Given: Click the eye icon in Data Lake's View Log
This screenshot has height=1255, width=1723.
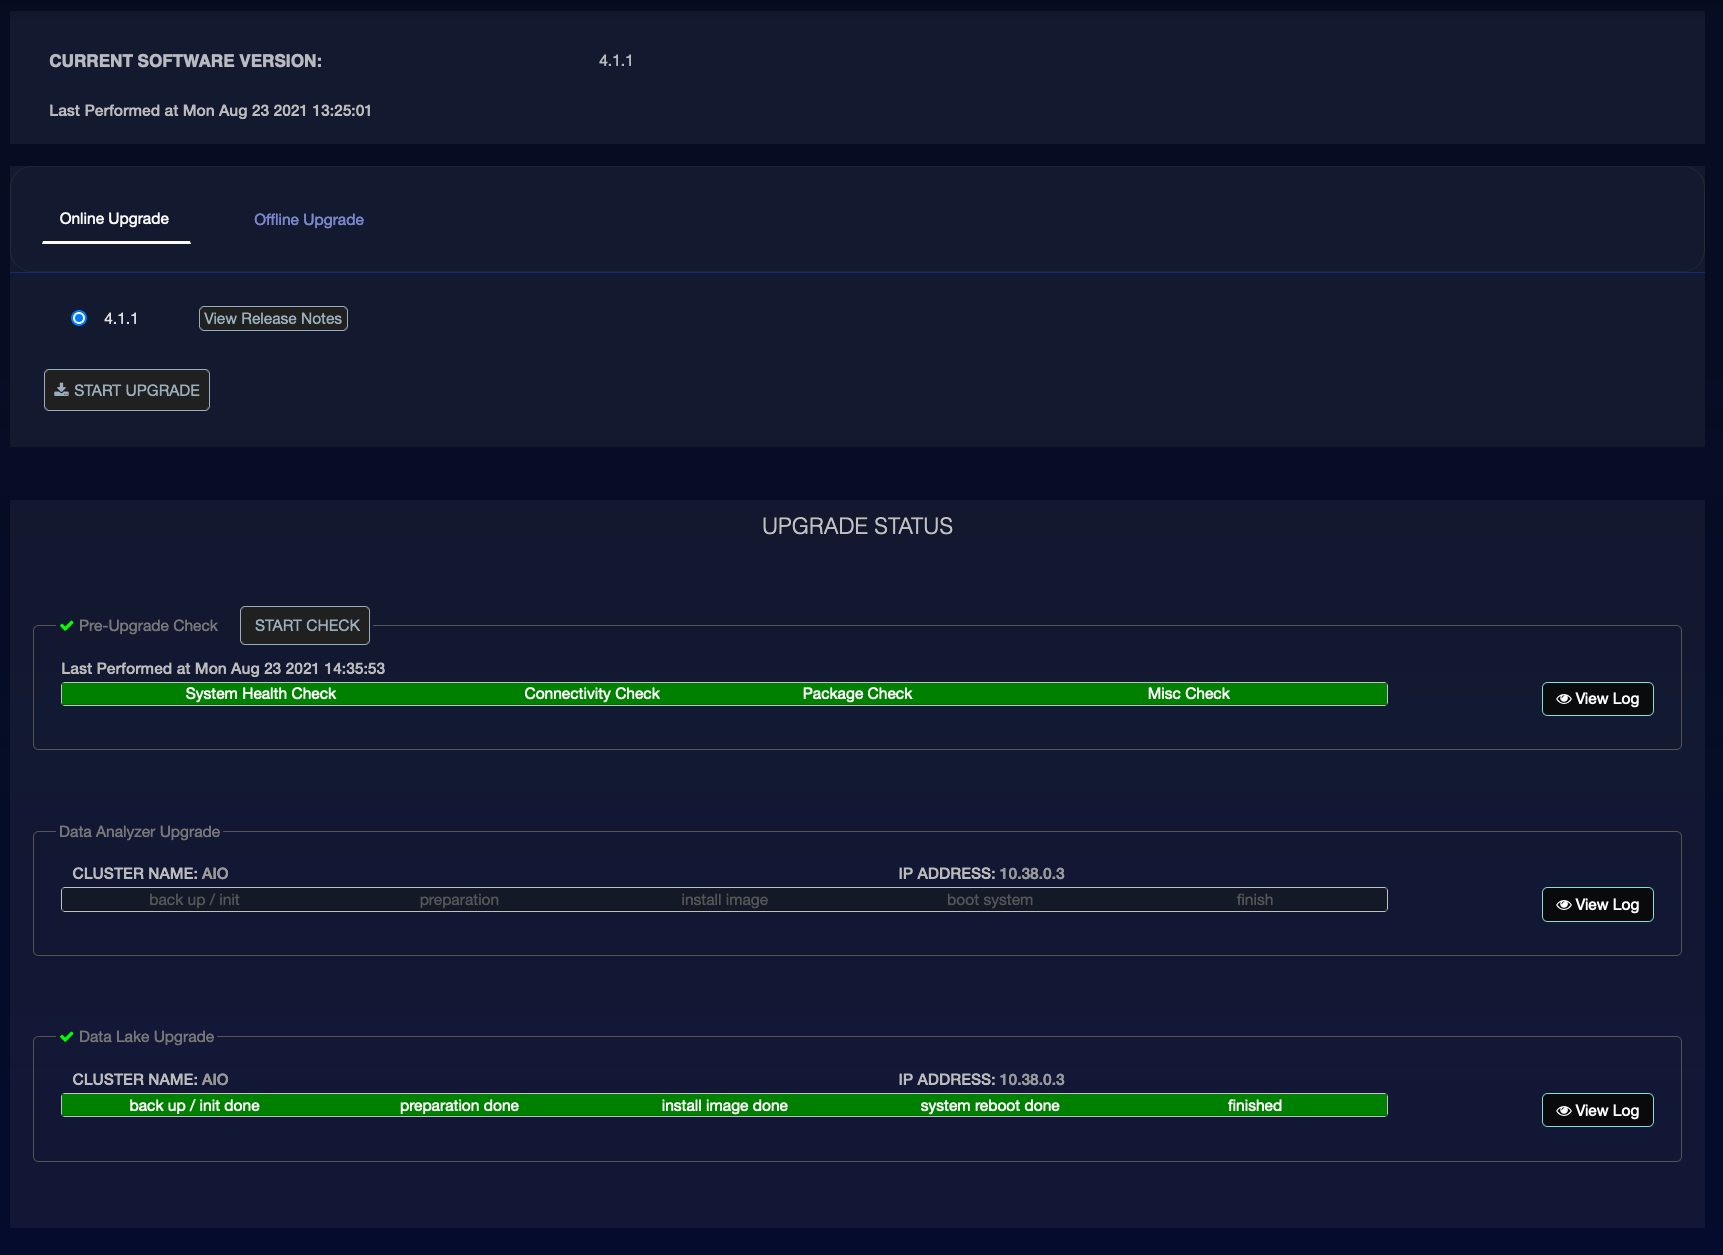Looking at the screenshot, I should tap(1563, 1111).
